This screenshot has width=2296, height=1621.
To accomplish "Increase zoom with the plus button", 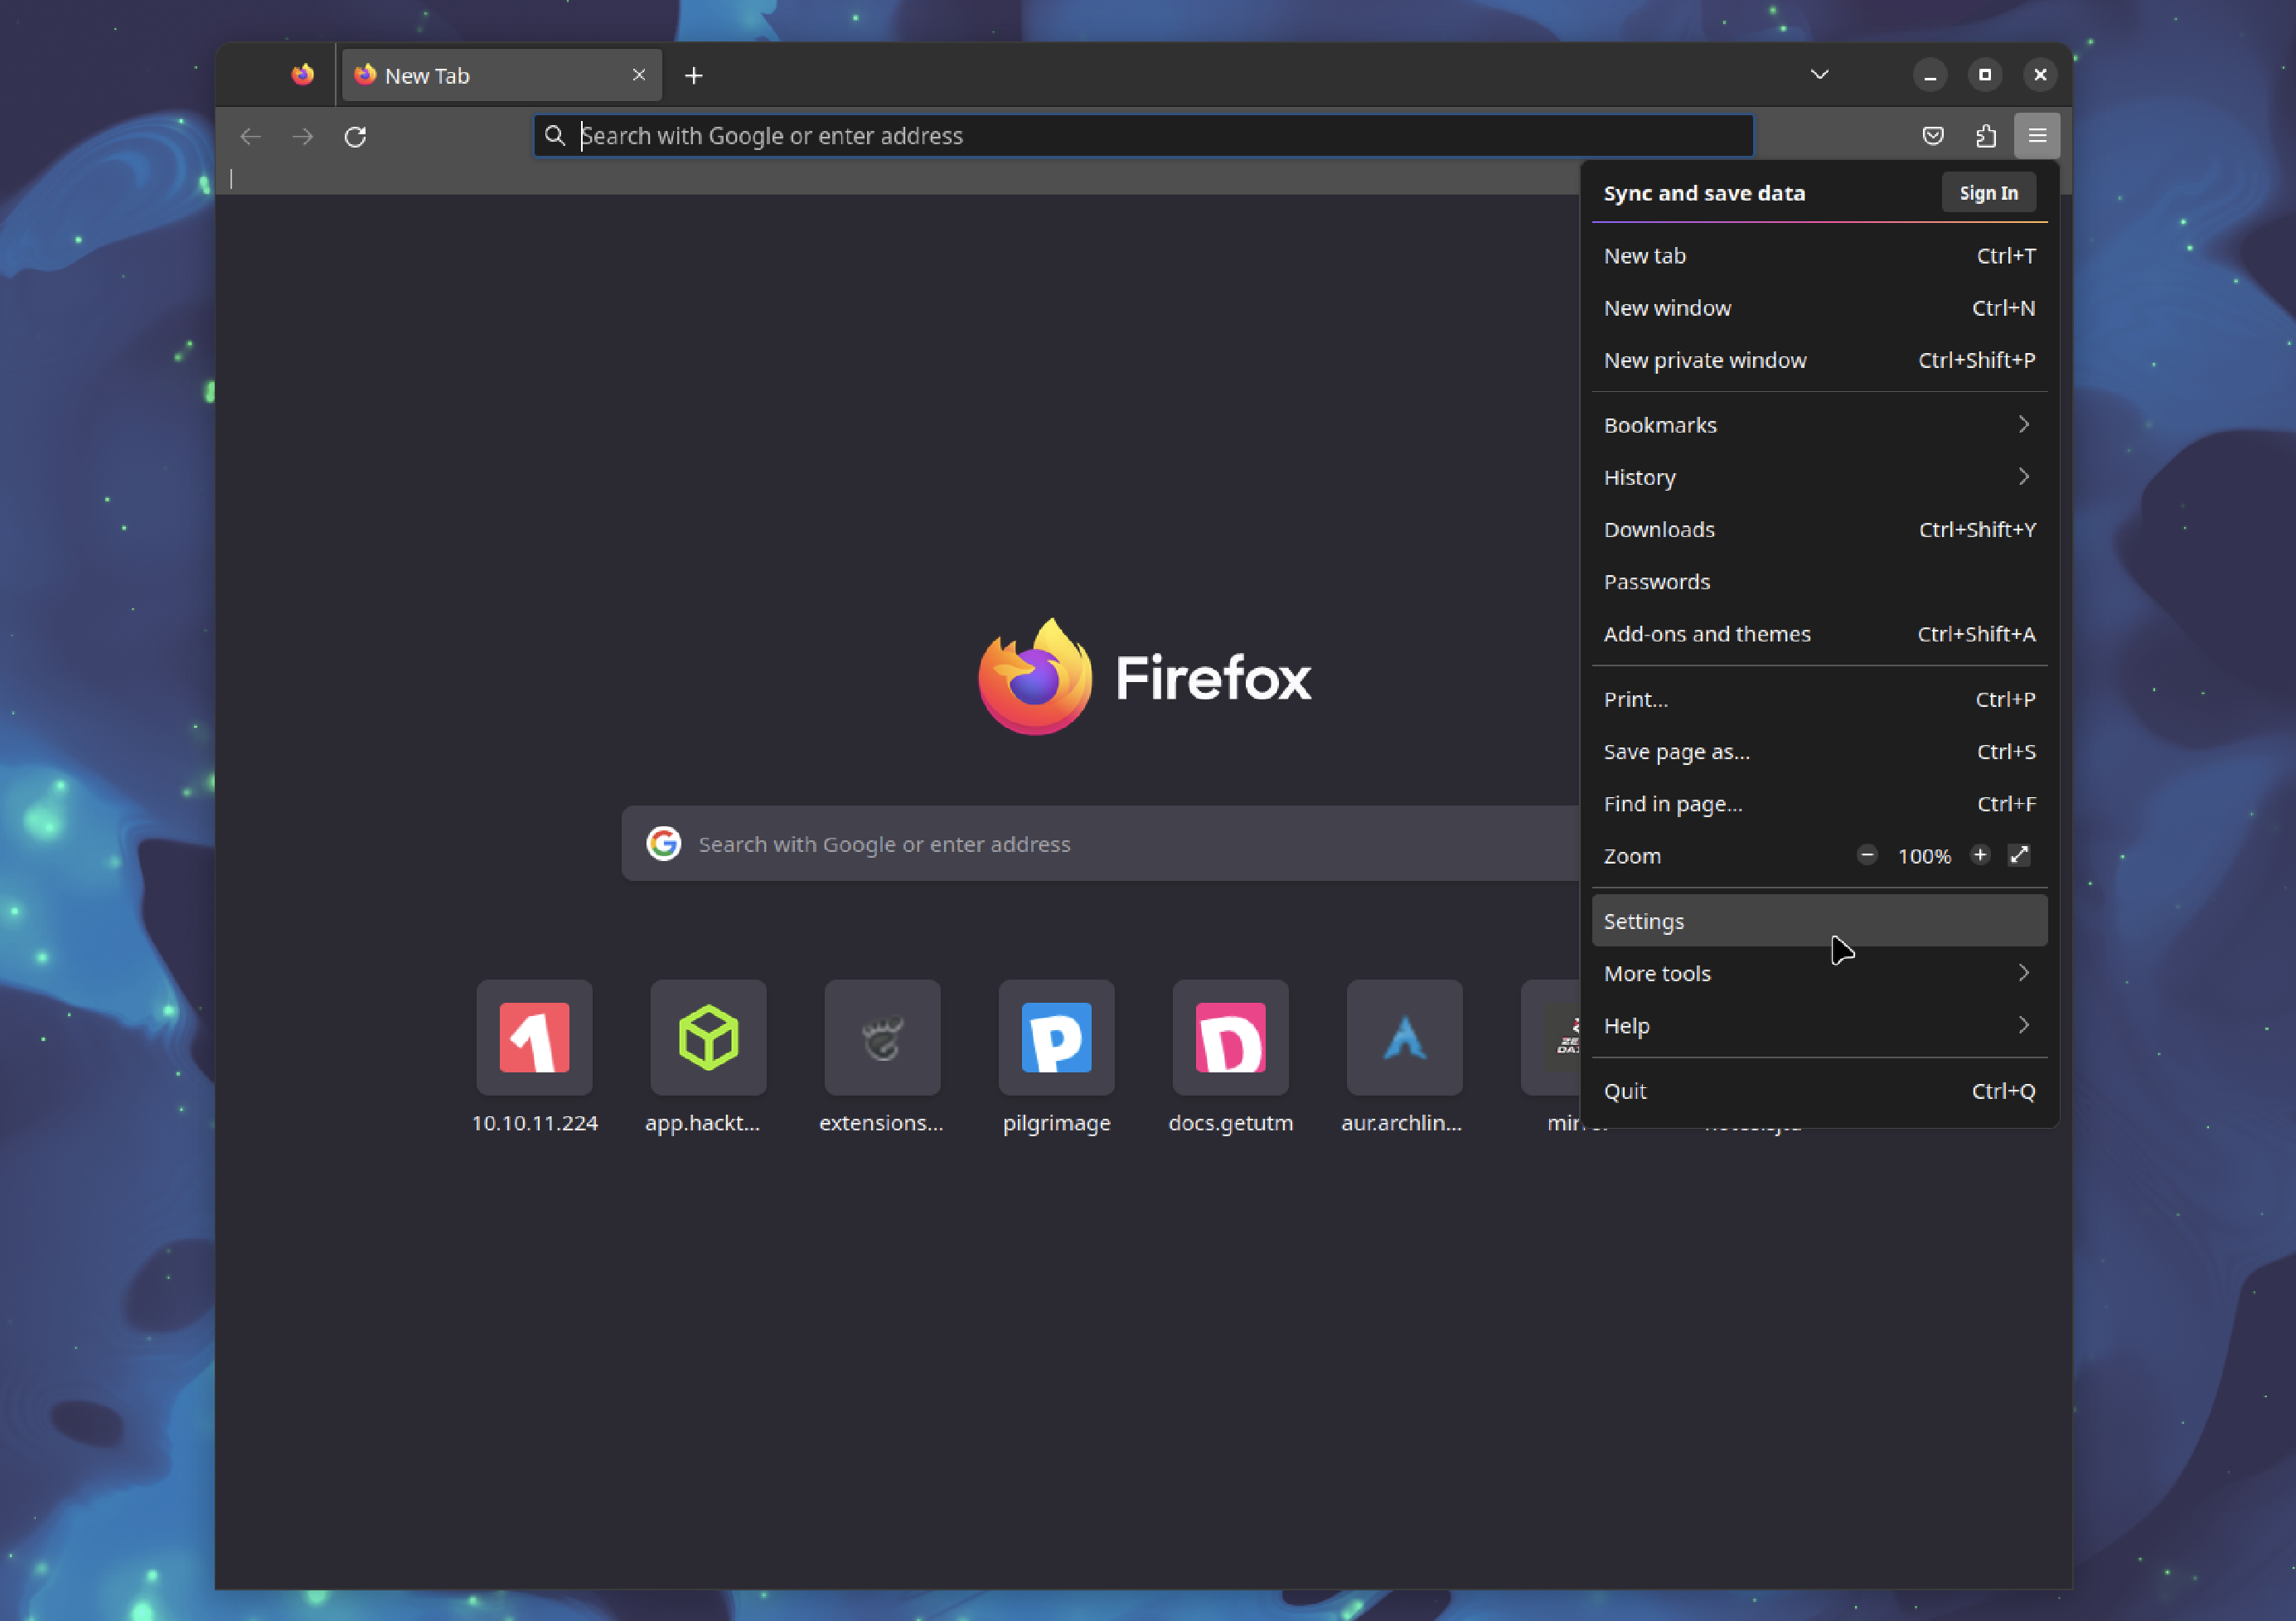I will [x=1979, y=855].
